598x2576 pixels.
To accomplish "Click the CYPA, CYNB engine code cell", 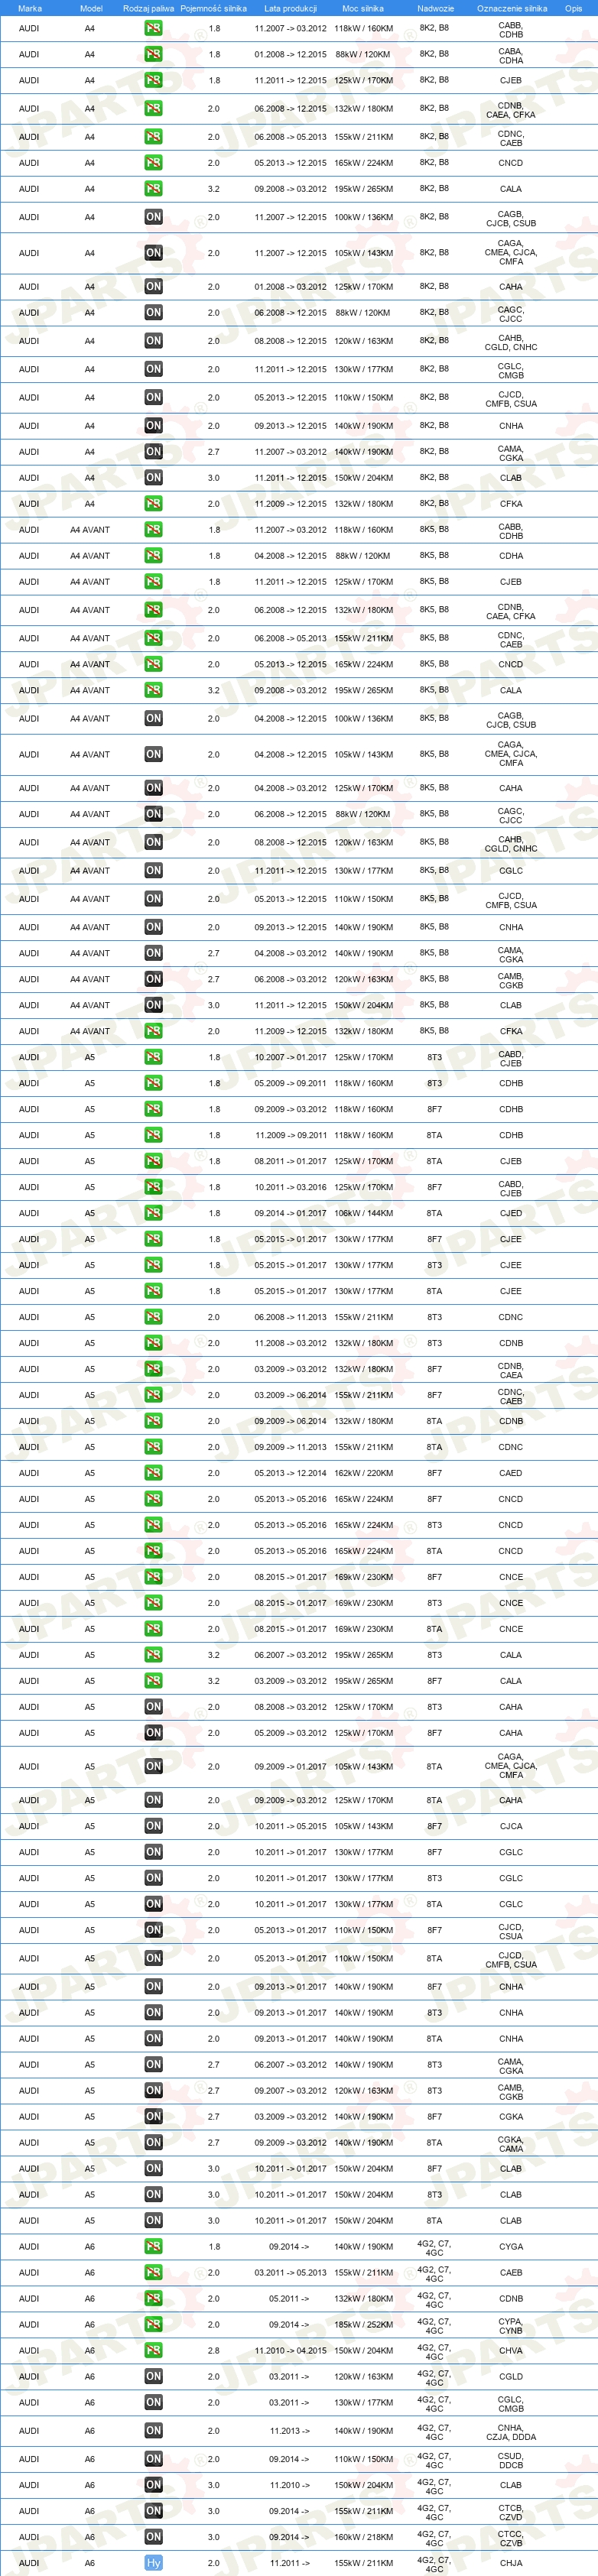I will click(x=511, y=2325).
